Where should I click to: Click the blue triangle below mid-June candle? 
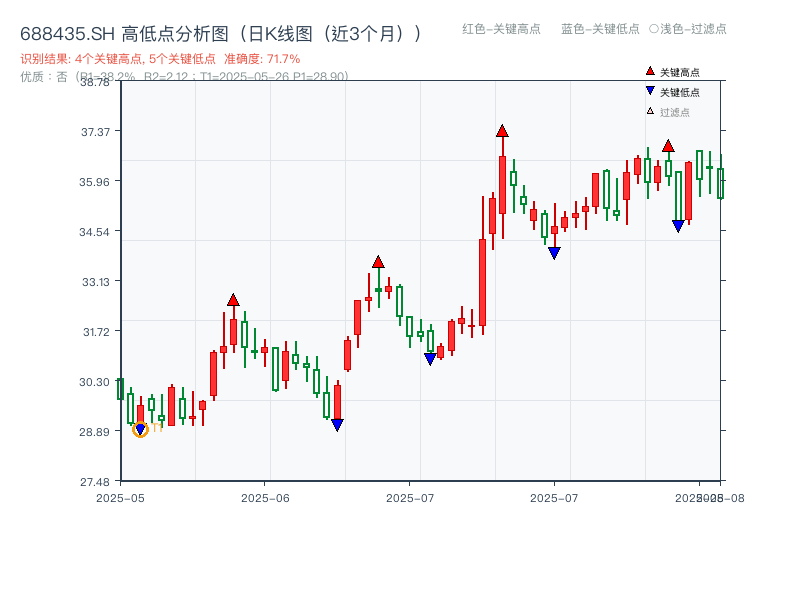point(337,424)
